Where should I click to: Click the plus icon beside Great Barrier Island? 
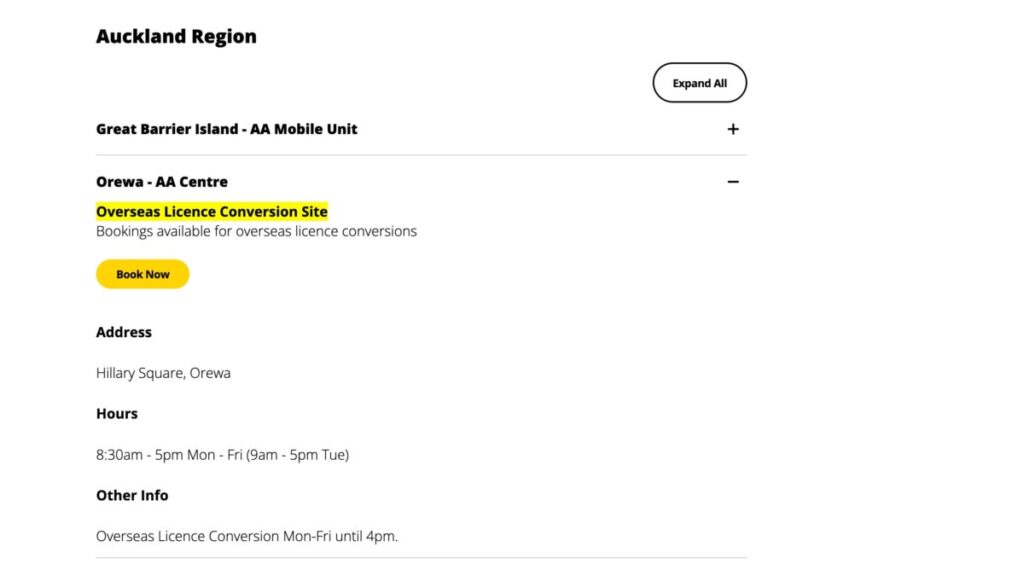[733, 128]
